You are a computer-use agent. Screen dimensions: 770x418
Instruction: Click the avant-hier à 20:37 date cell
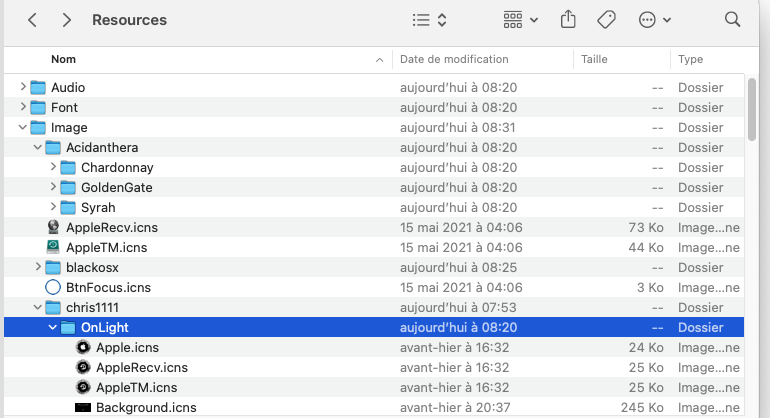[455, 408]
